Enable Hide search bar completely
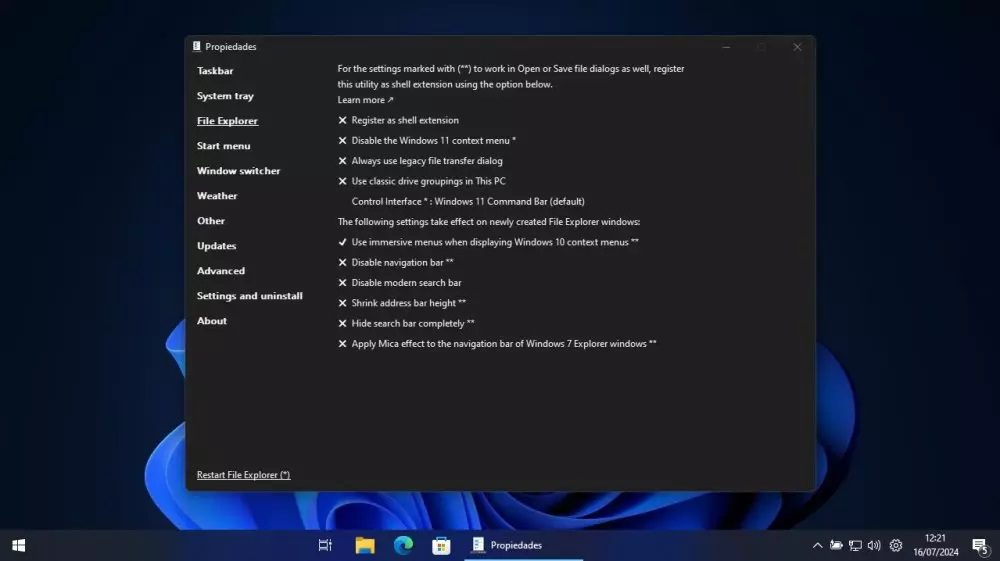This screenshot has height=561, width=1000. [x=406, y=323]
